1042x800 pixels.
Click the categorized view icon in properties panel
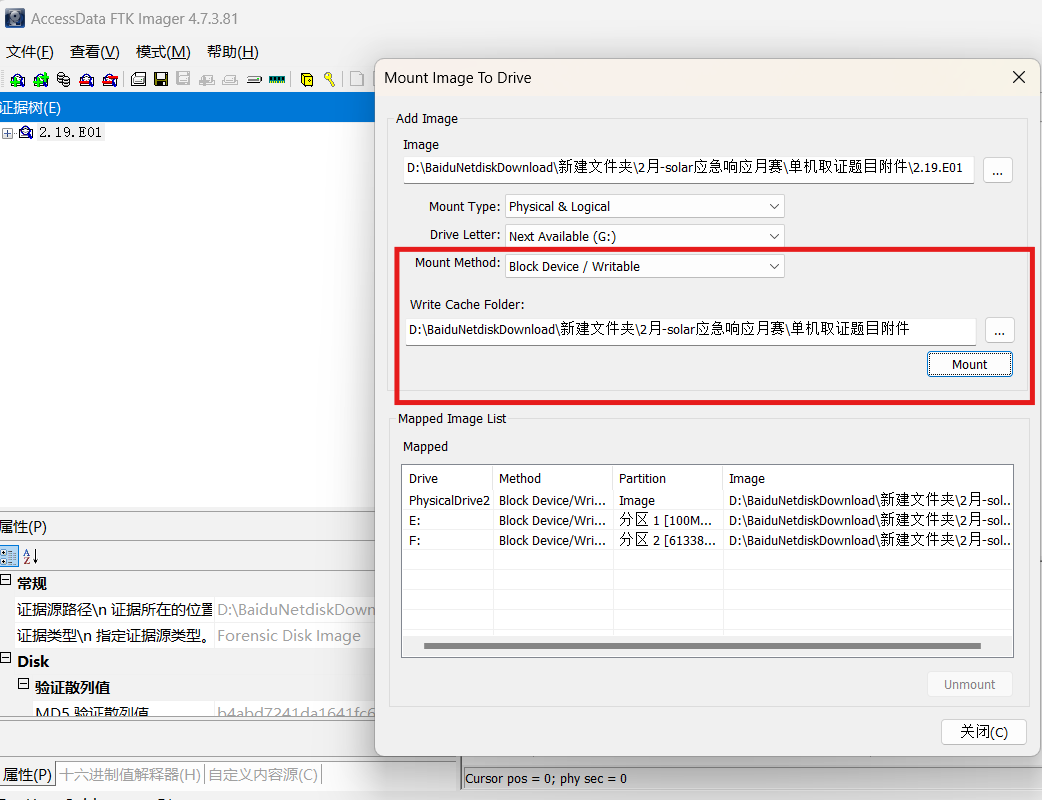click(9, 556)
